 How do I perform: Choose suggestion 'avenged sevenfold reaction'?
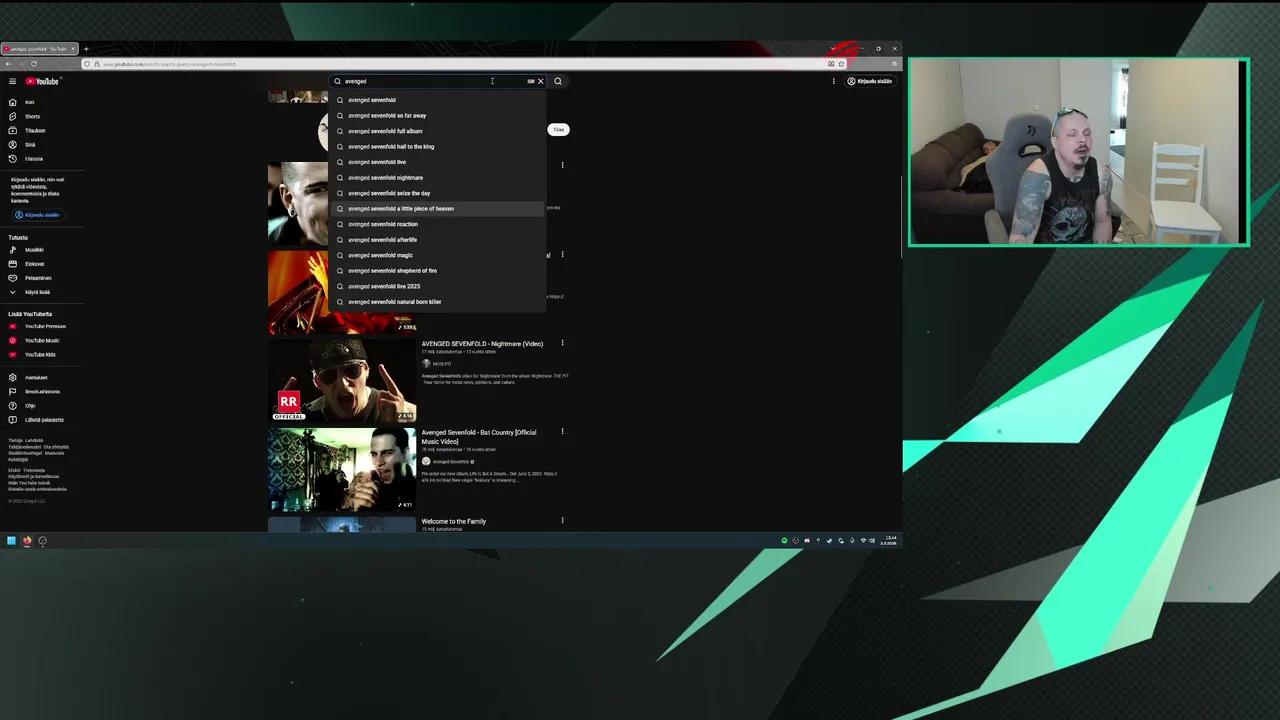pyautogui.click(x=437, y=224)
